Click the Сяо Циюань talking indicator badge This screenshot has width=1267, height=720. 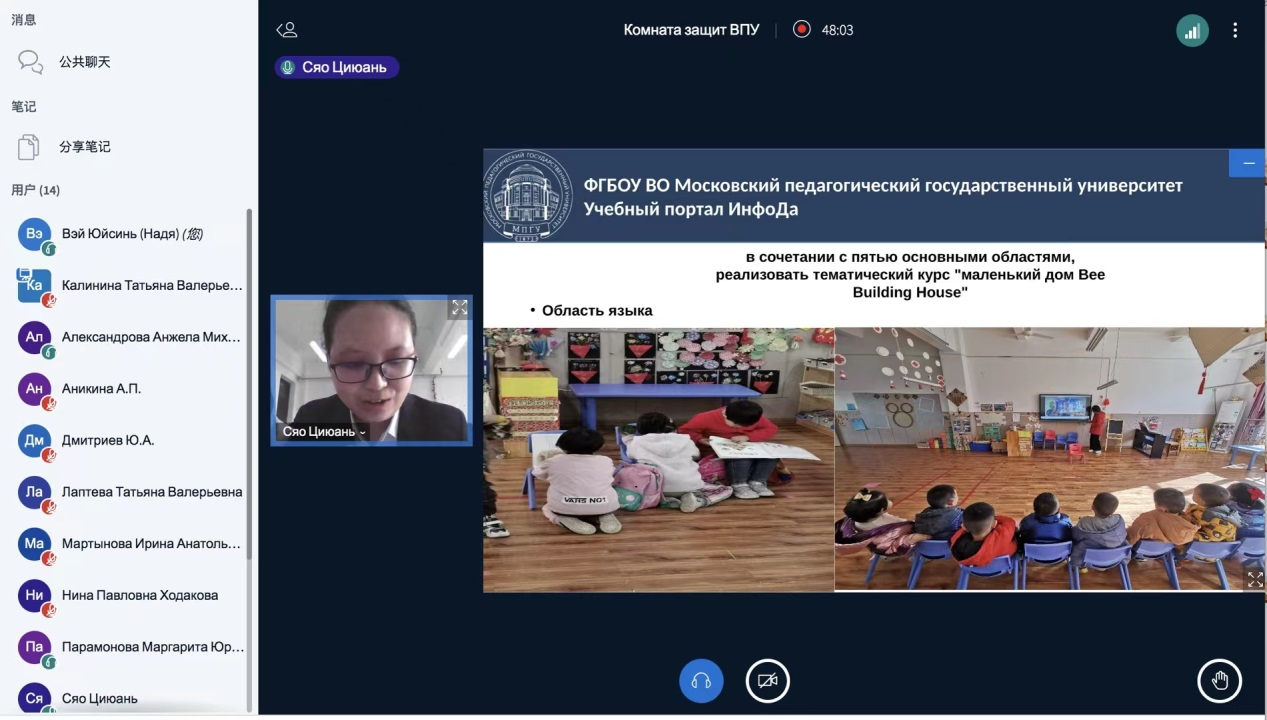337,67
